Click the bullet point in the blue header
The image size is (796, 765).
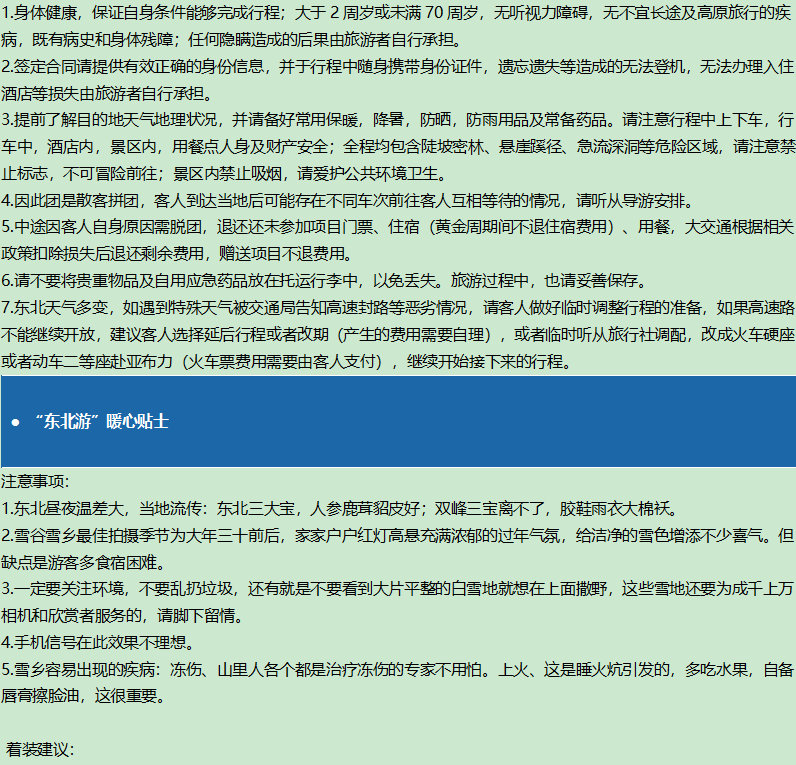15,422
